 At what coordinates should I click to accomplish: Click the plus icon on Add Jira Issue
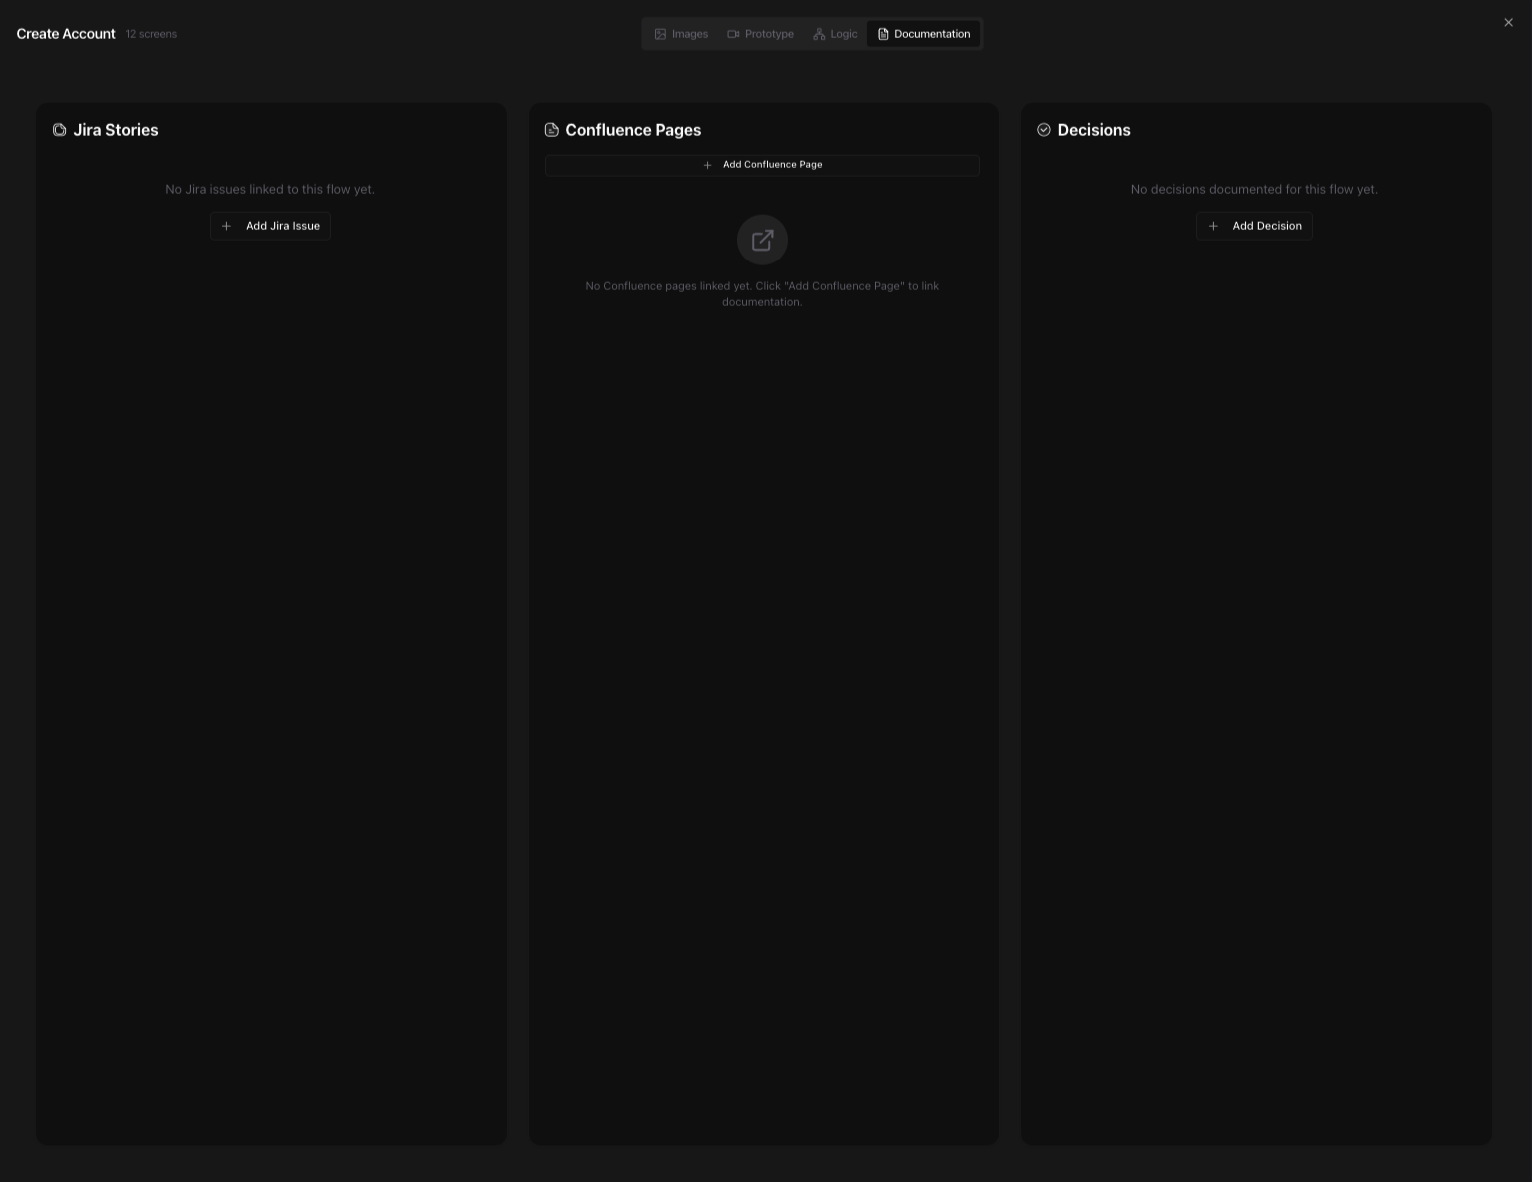[x=227, y=226]
